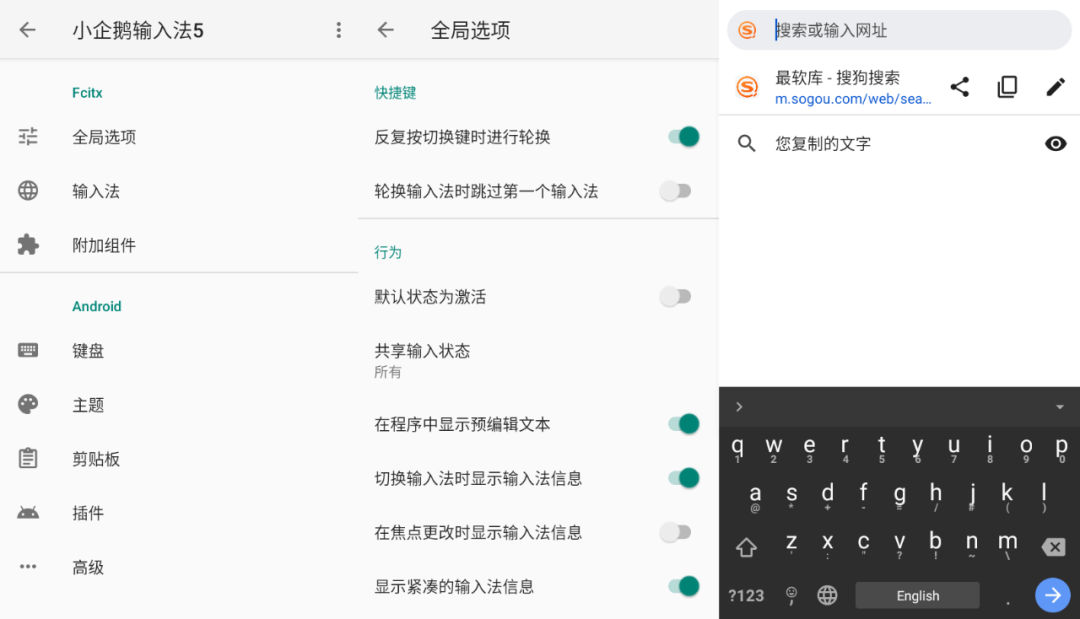Collapse the keyboard with the down triangle
The width and height of the screenshot is (1080, 619).
pyautogui.click(x=1059, y=407)
